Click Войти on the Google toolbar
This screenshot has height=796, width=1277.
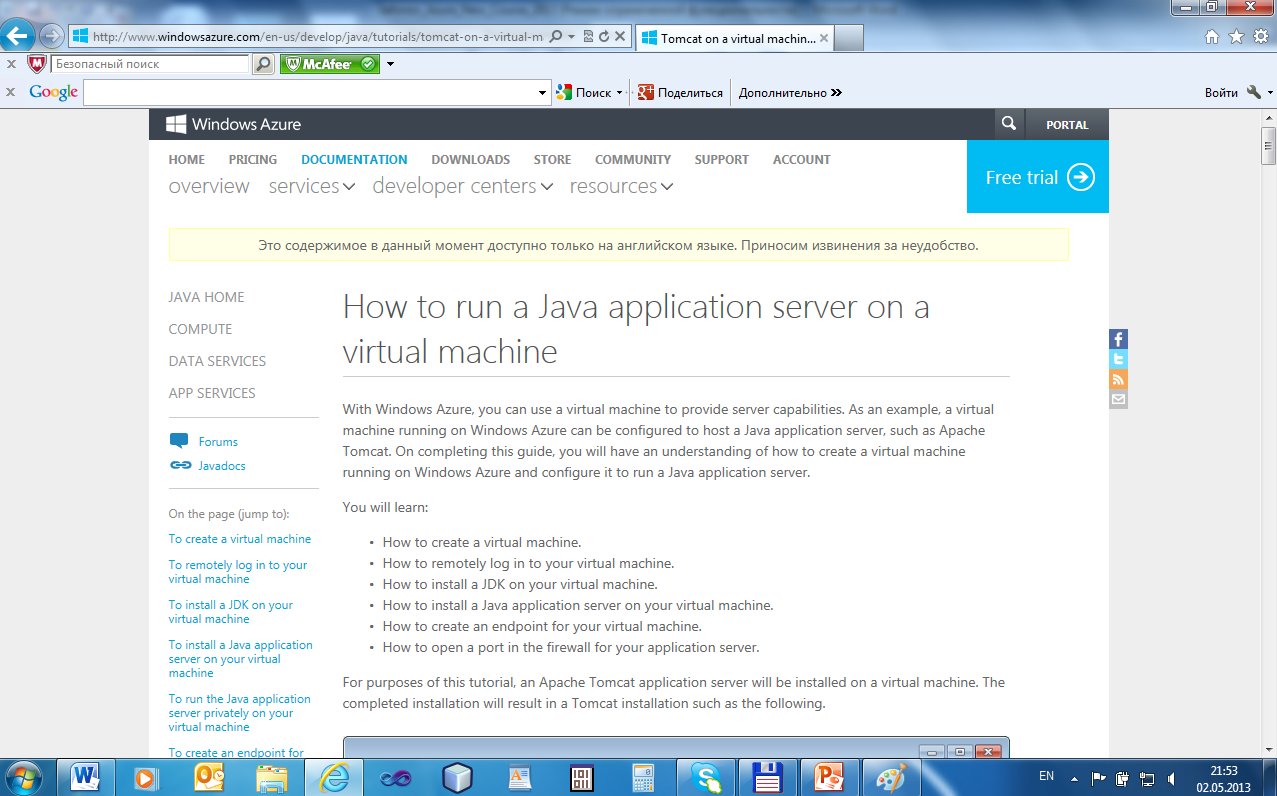point(1221,92)
